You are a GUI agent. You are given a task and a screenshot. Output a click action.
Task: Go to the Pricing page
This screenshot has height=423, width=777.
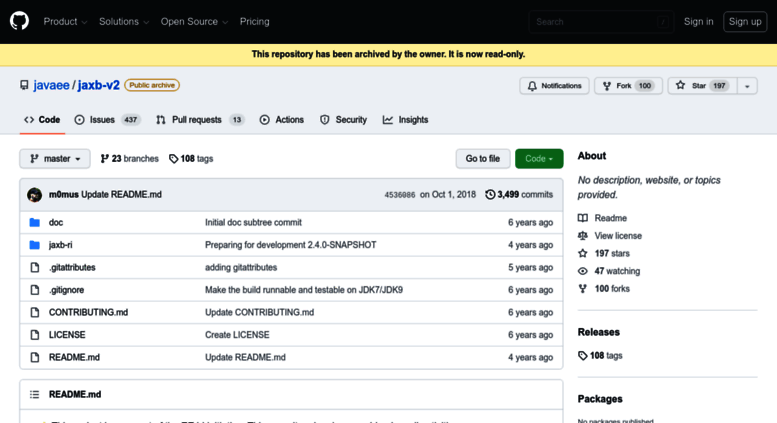[x=255, y=21]
